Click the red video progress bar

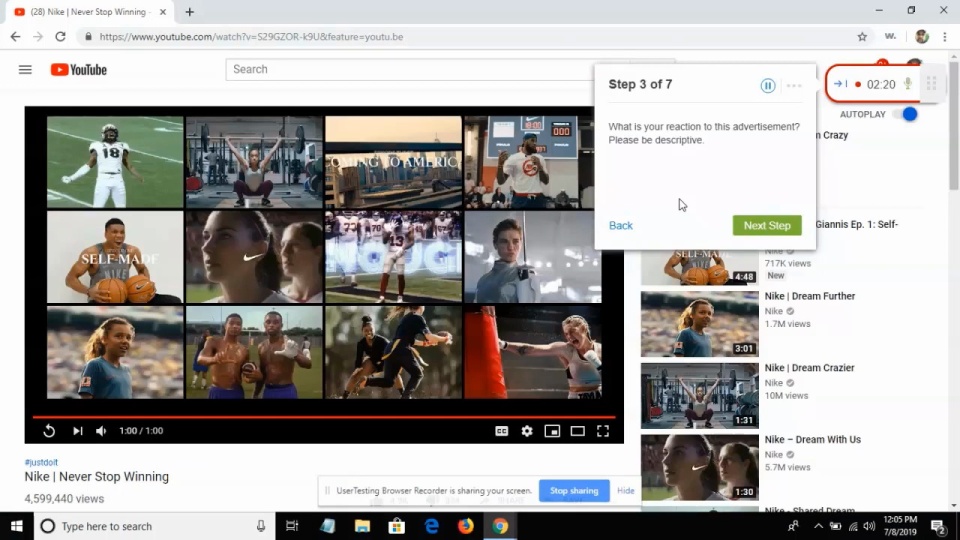324,417
